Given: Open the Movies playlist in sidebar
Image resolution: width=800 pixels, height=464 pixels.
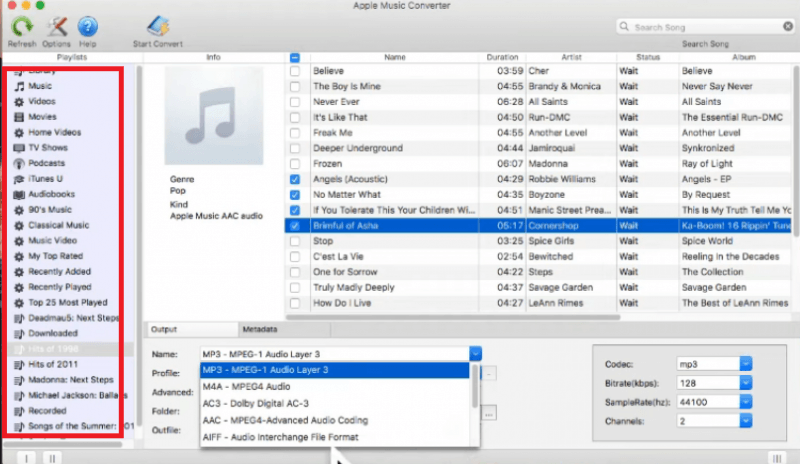Looking at the screenshot, I should coord(42,117).
